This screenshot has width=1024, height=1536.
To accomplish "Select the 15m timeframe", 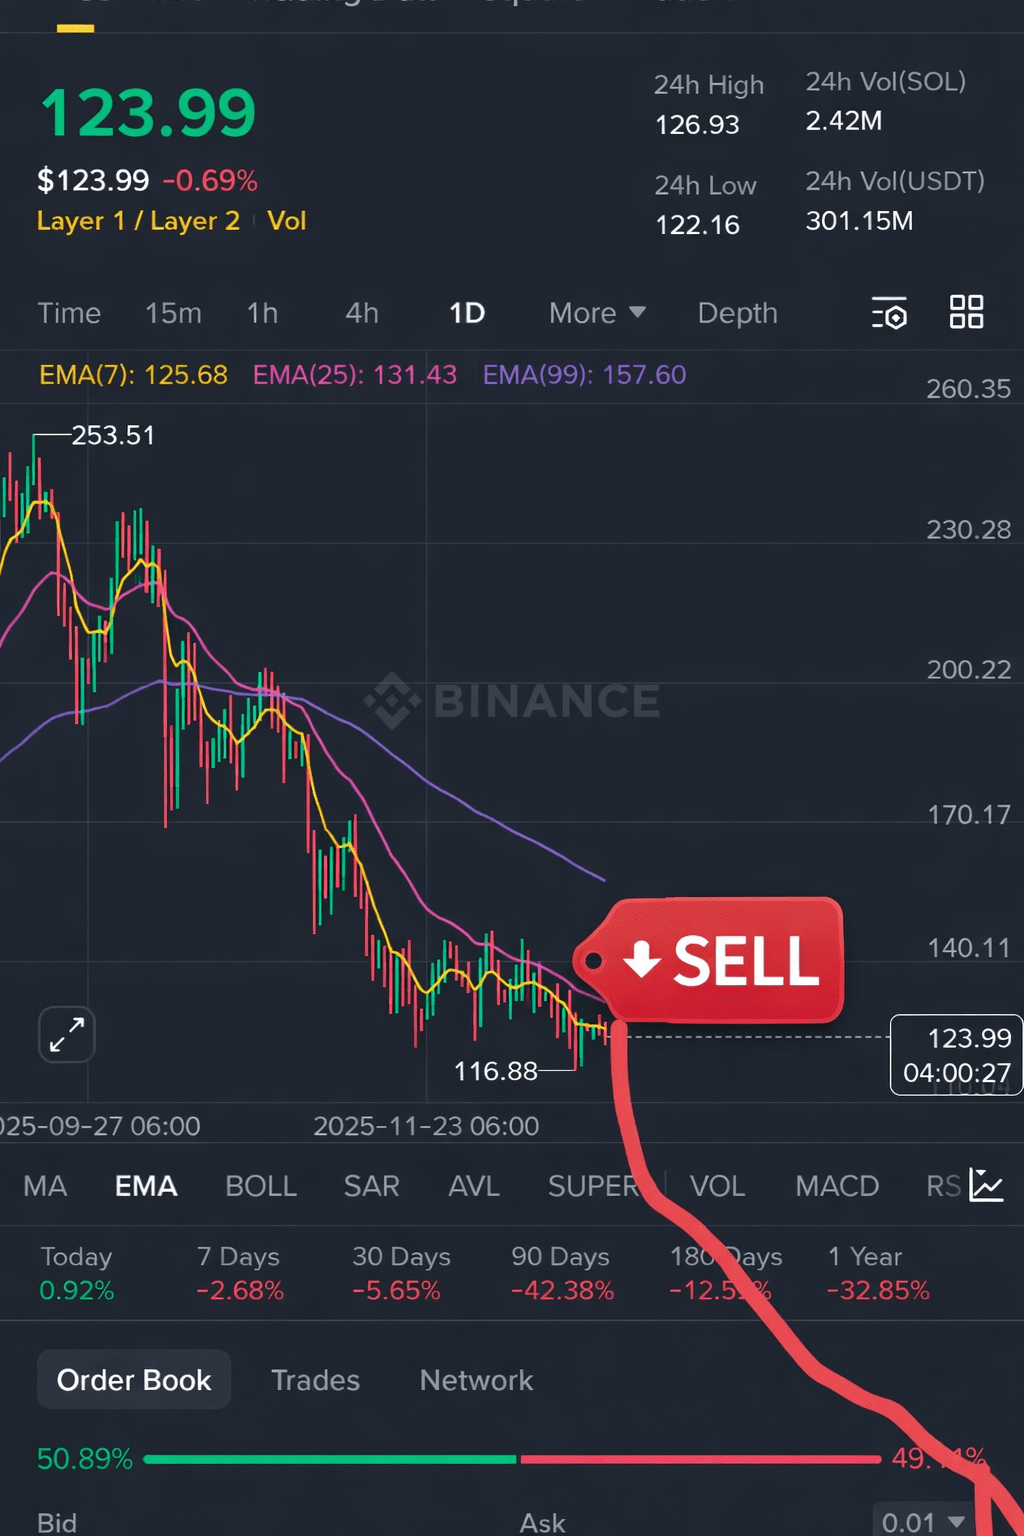I will (173, 313).
